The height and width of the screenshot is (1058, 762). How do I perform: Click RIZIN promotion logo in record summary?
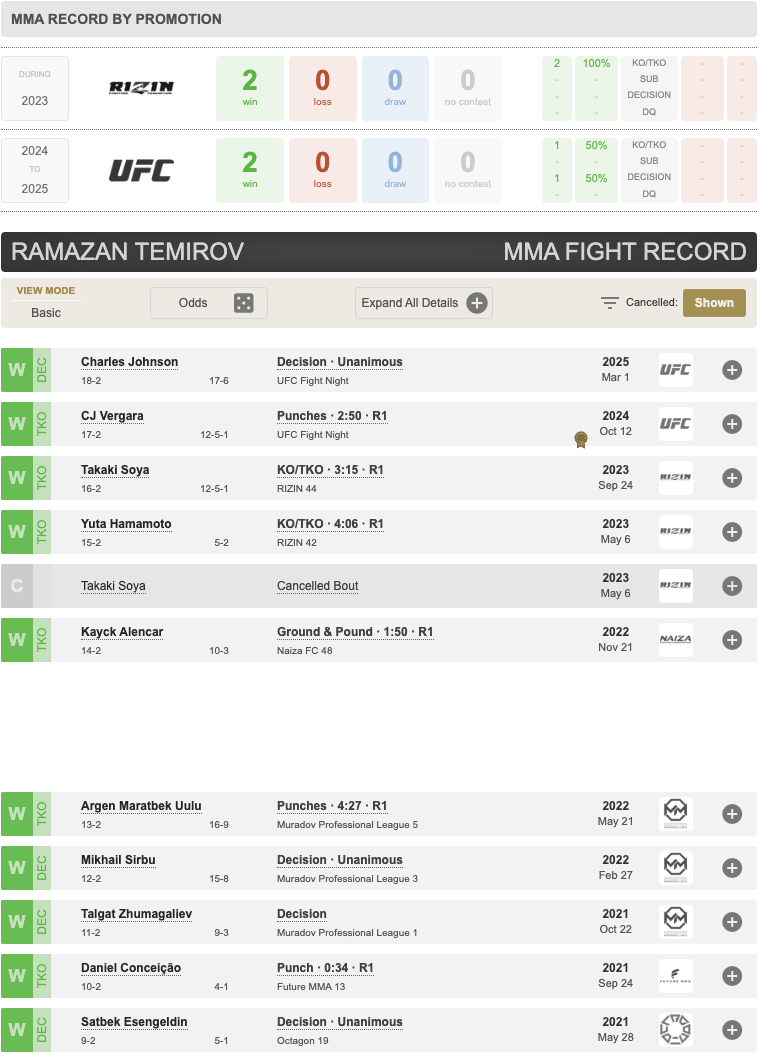click(x=142, y=88)
